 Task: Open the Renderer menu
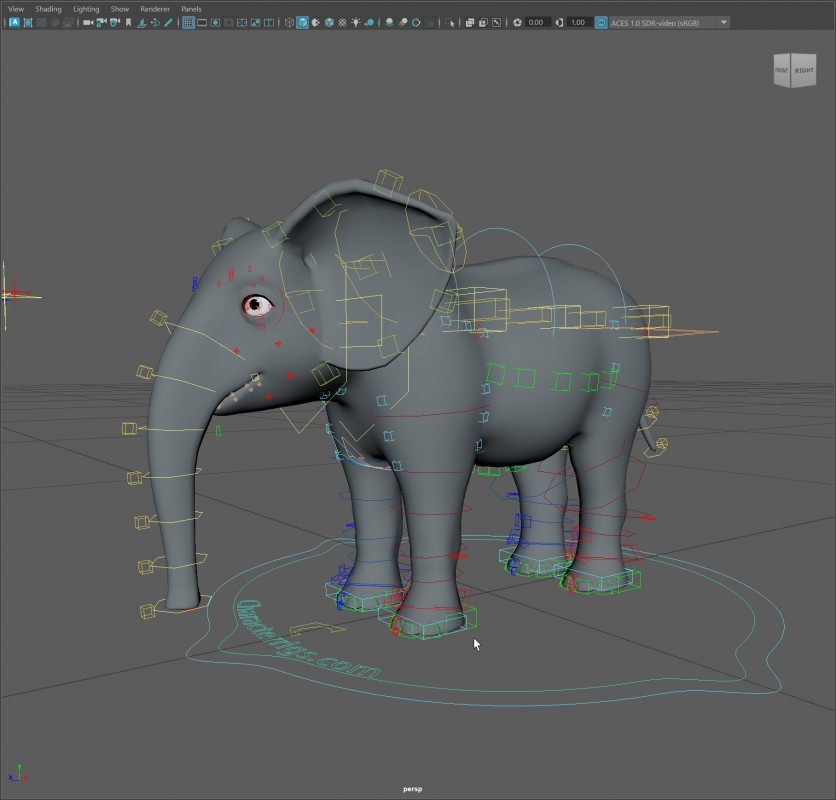[x=155, y=9]
